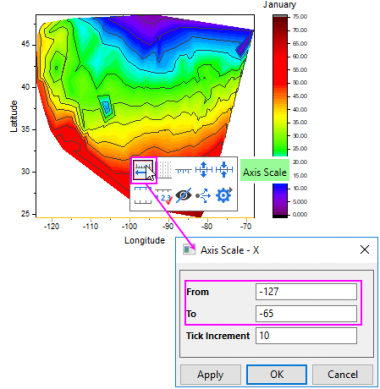
Task: Click the 75.00 label on the color scale
Action: pos(300,17)
